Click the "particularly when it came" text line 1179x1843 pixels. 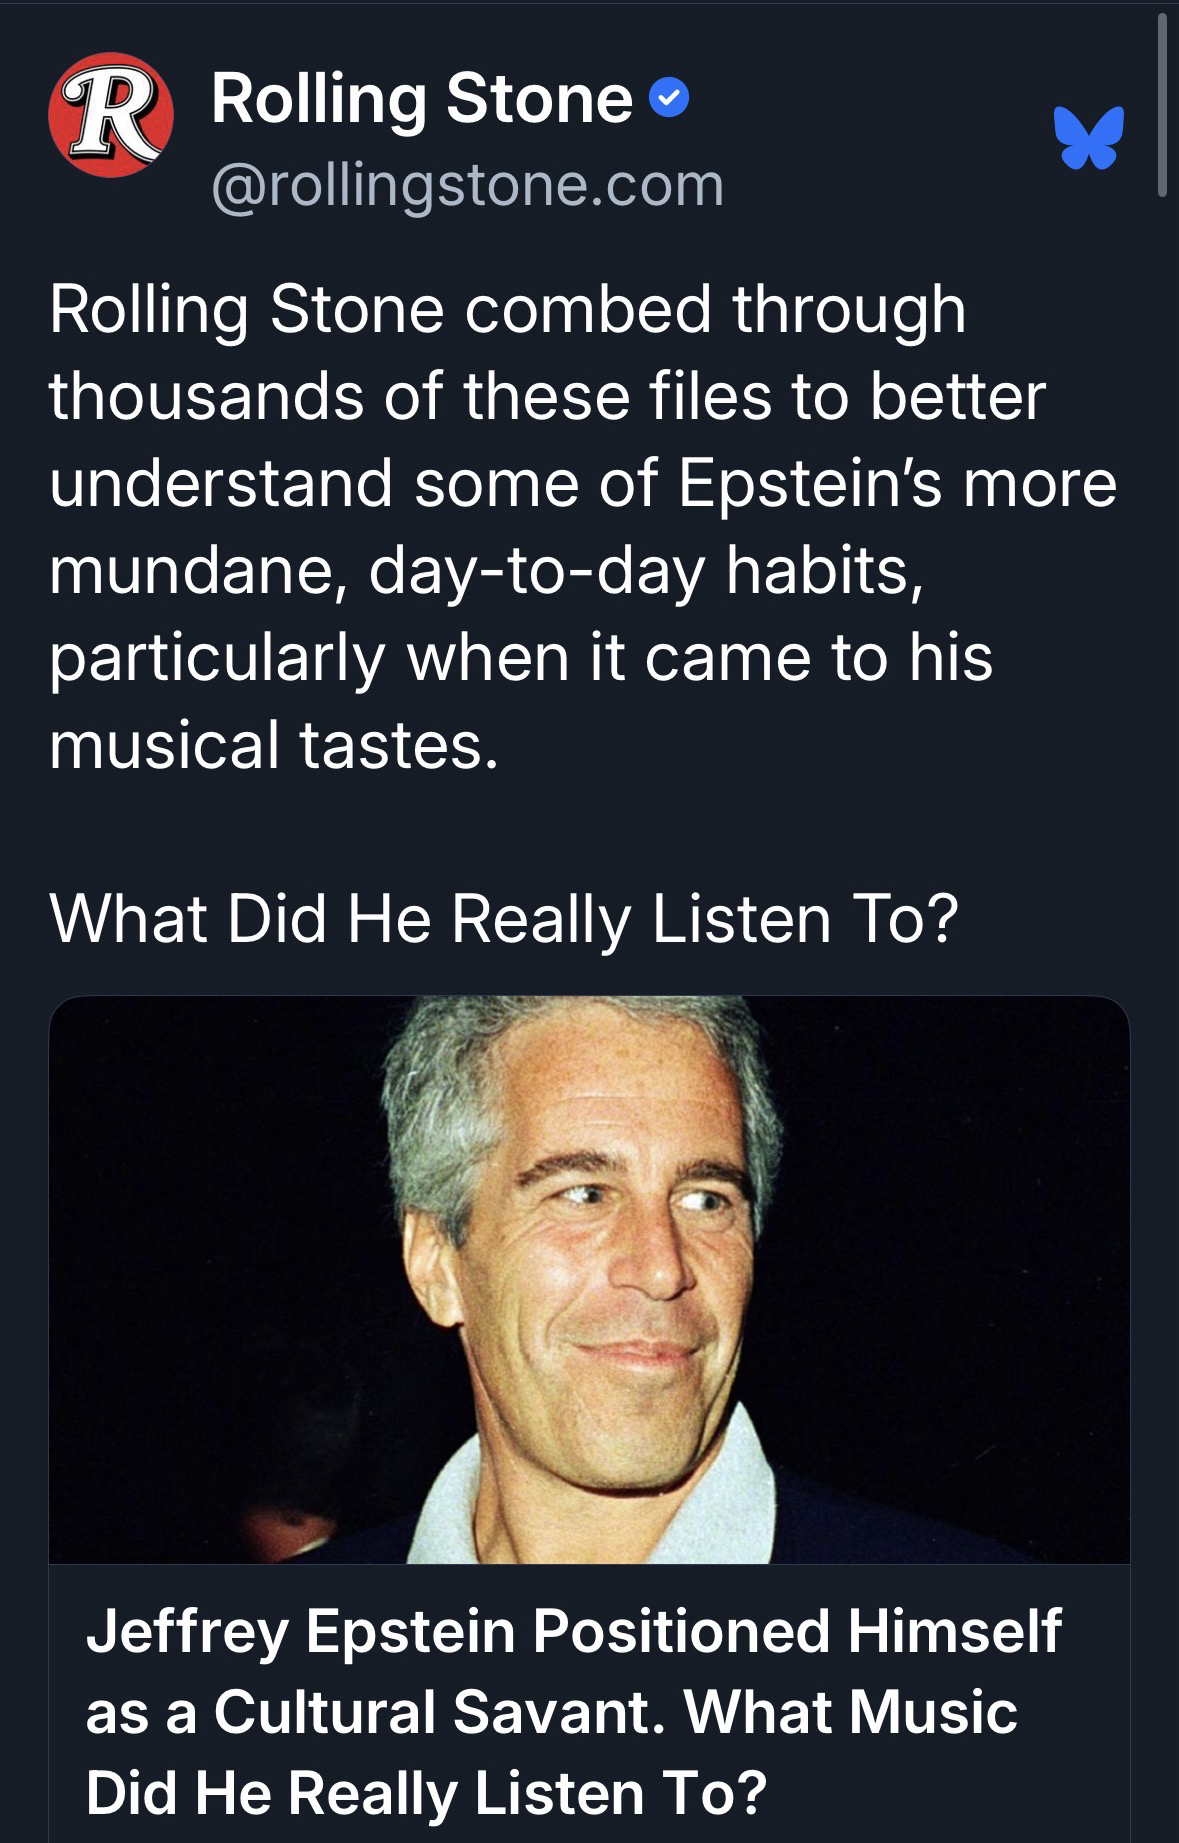tap(521, 658)
